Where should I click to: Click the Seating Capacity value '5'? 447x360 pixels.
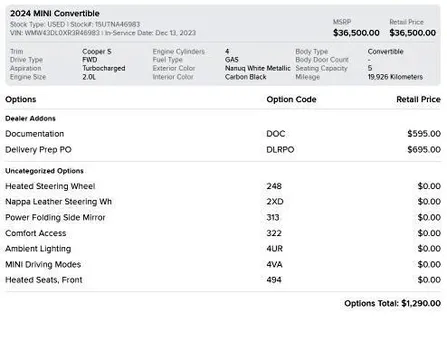tap(370, 68)
